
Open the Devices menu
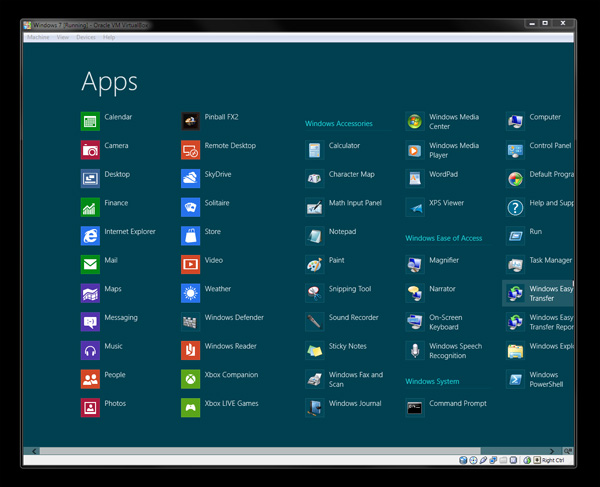[x=86, y=37]
